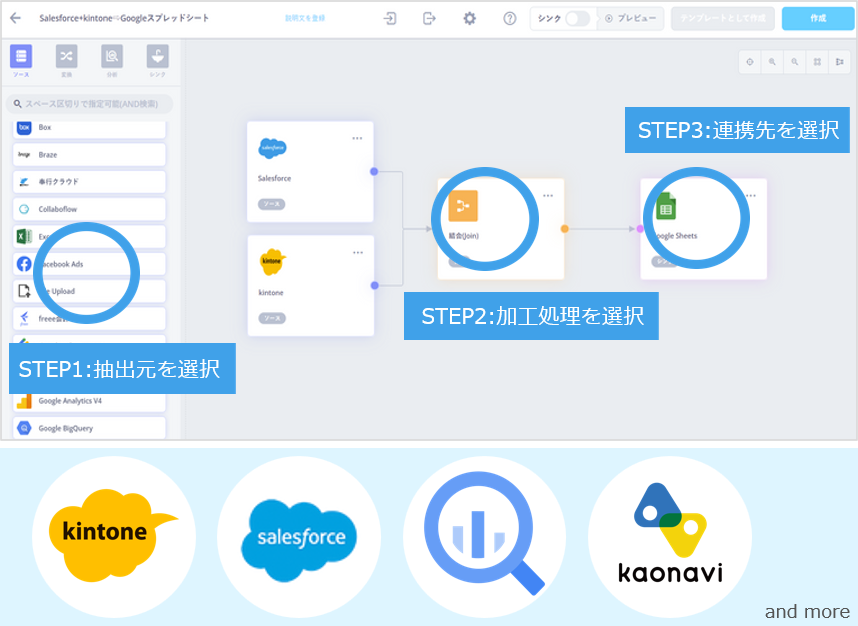The image size is (858, 626).
Task: Click the Salesforce node's output port
Action: click(374, 172)
